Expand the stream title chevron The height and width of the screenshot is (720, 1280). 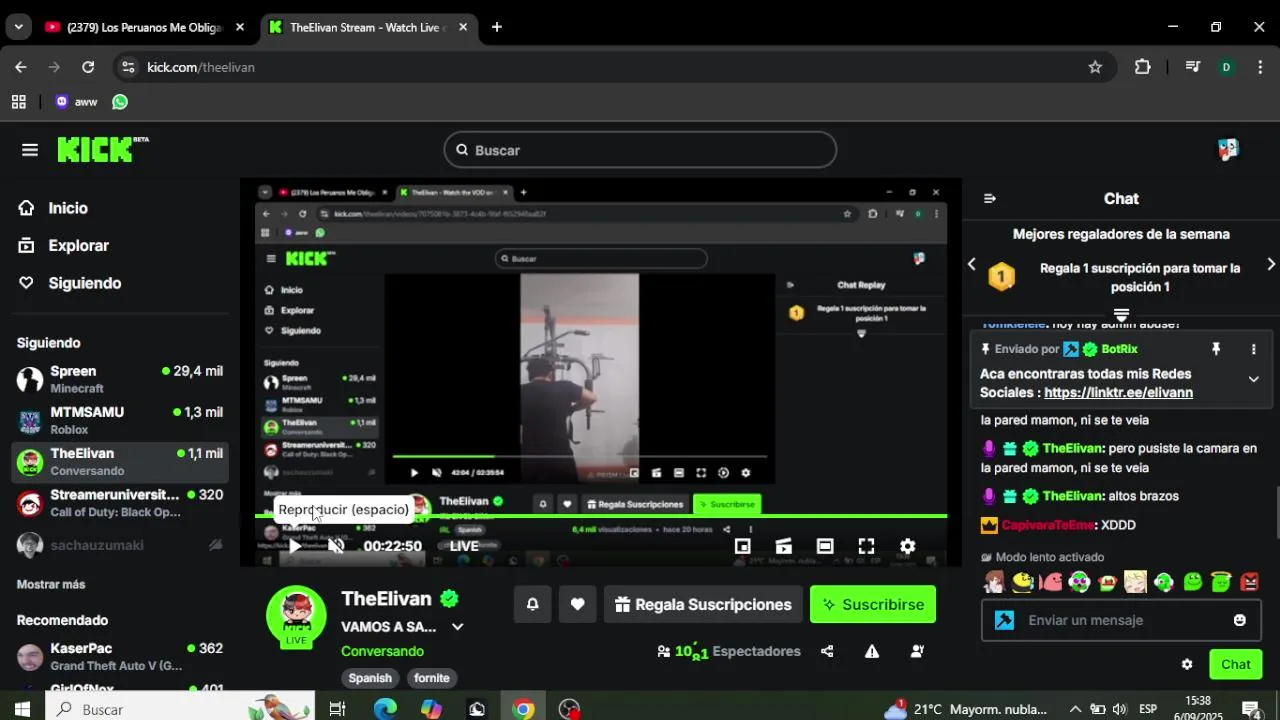pos(457,627)
